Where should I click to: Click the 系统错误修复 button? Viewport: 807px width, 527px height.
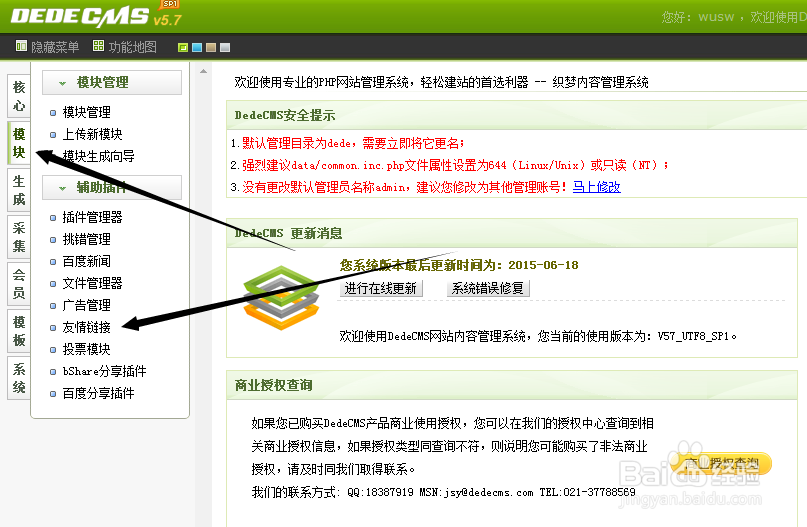click(x=488, y=288)
